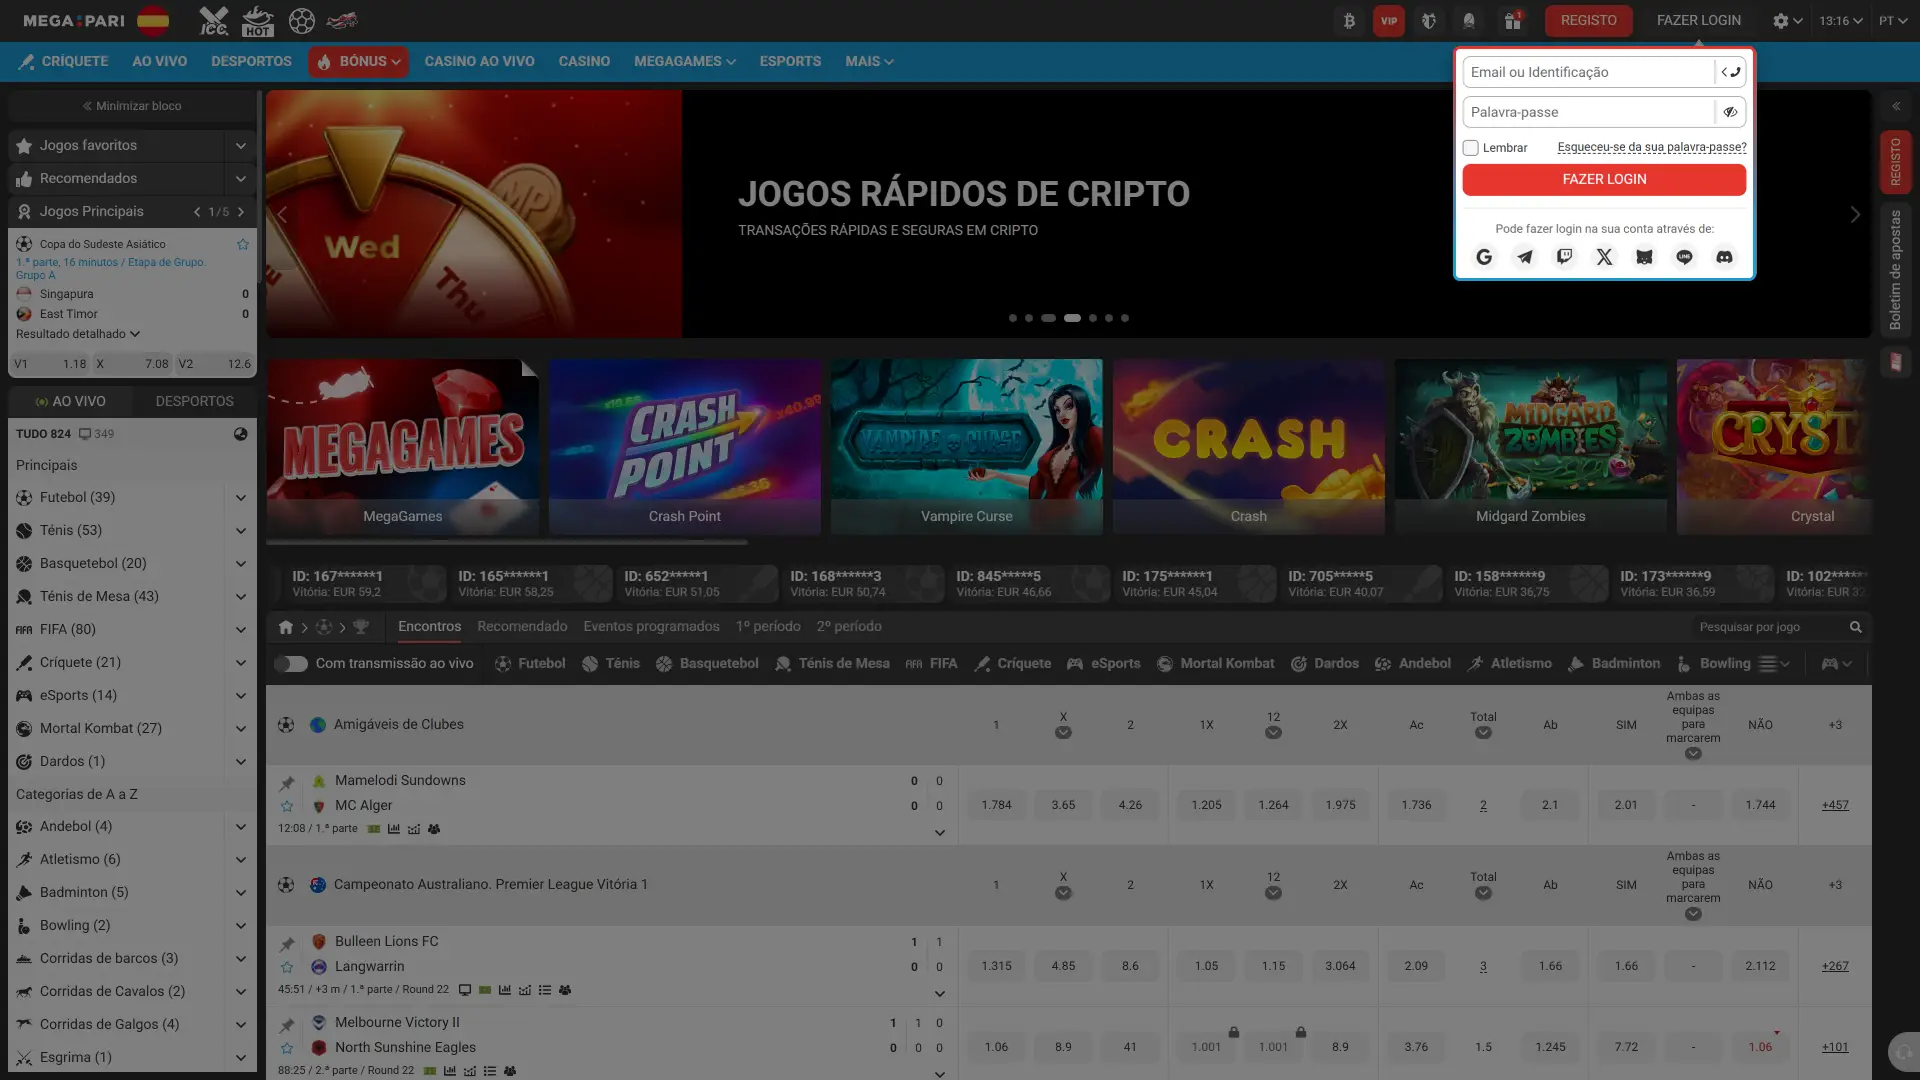
Task: Toggle Com transmissão ao vivo switch
Action: tap(291, 663)
